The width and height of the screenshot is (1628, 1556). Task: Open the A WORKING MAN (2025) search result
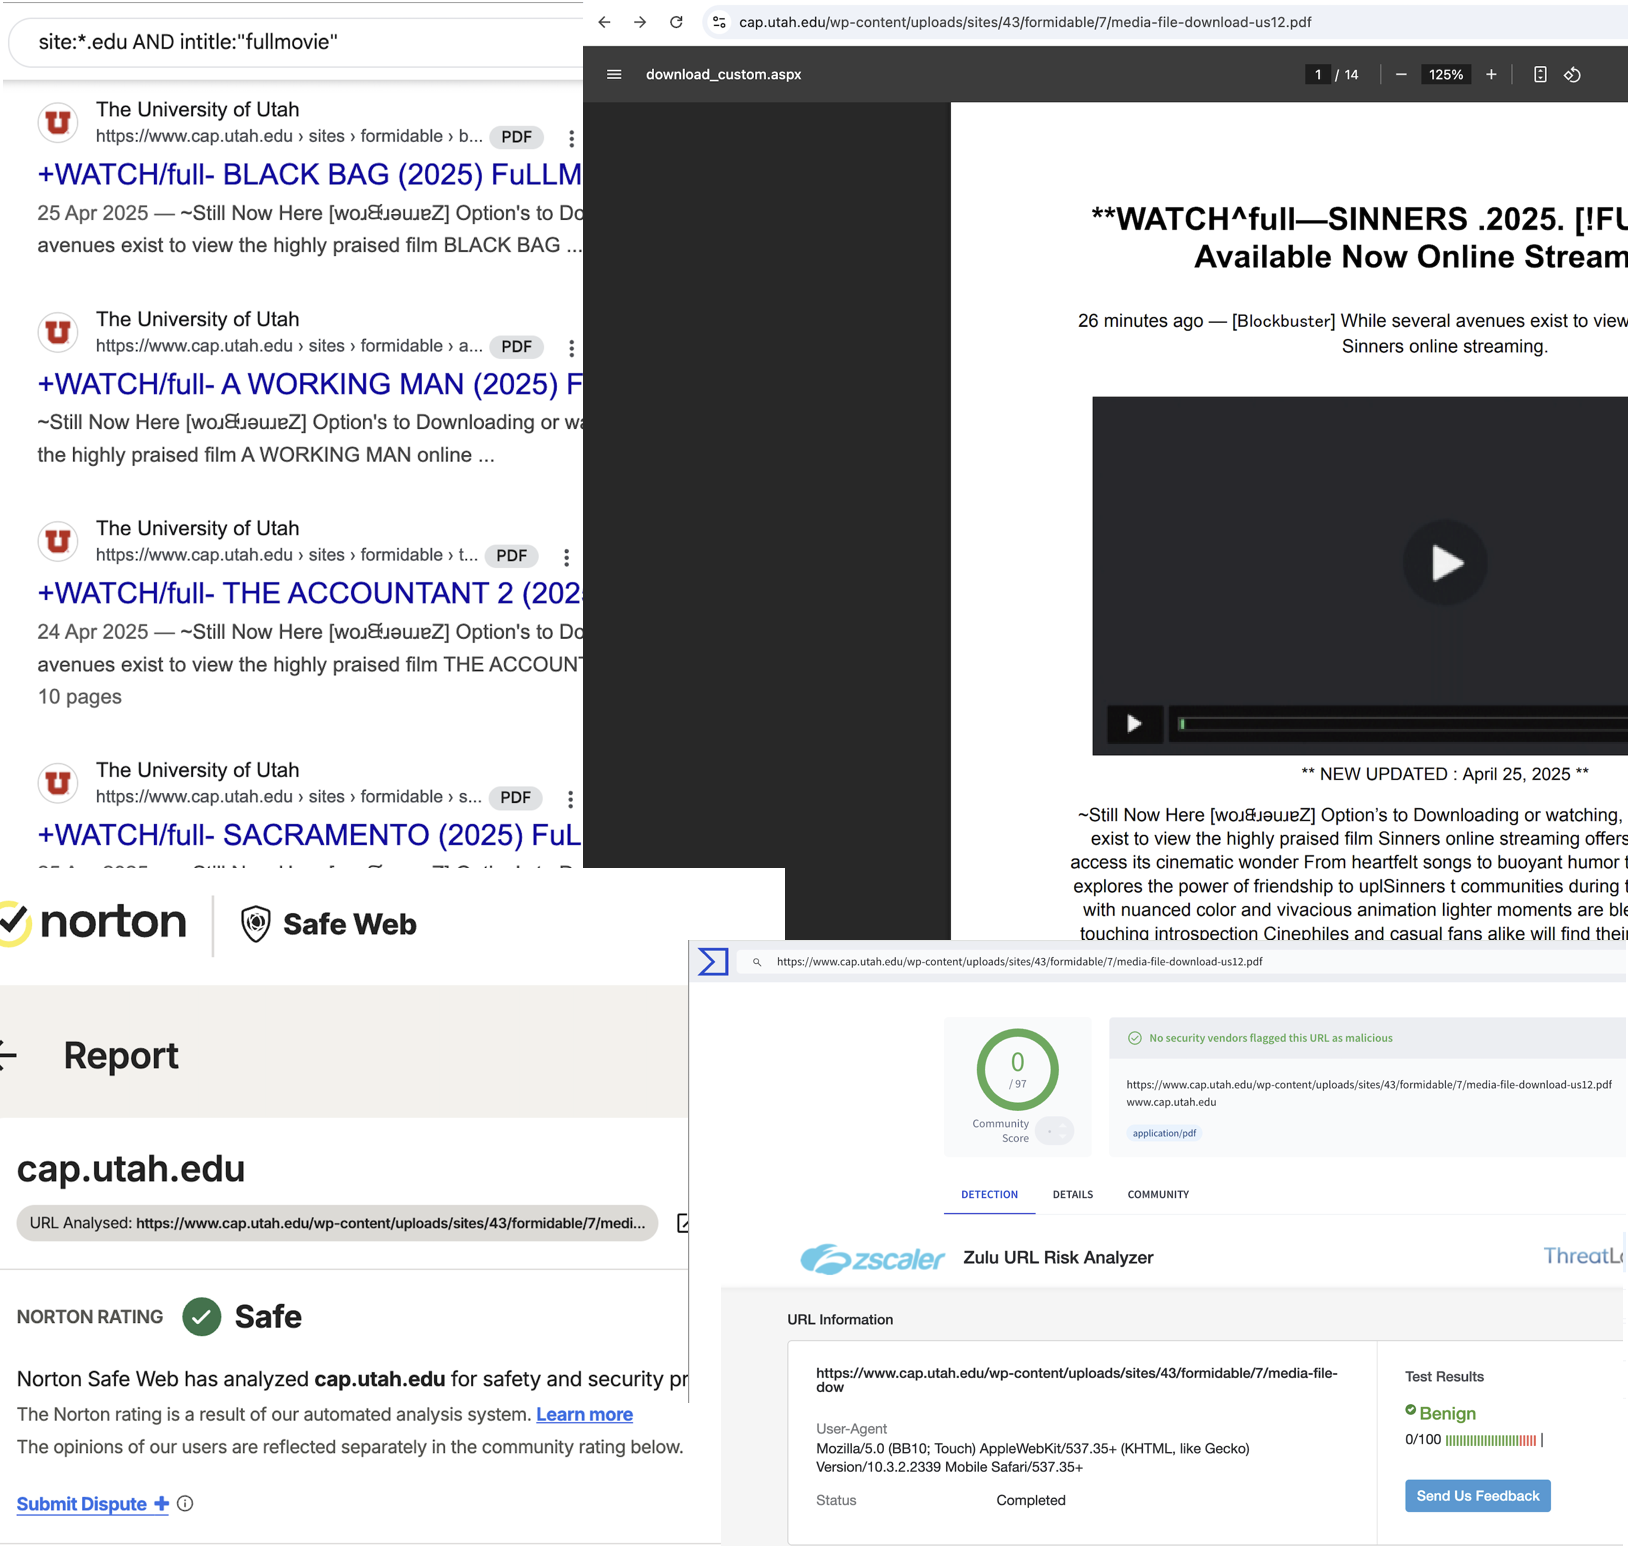pyautogui.click(x=310, y=384)
